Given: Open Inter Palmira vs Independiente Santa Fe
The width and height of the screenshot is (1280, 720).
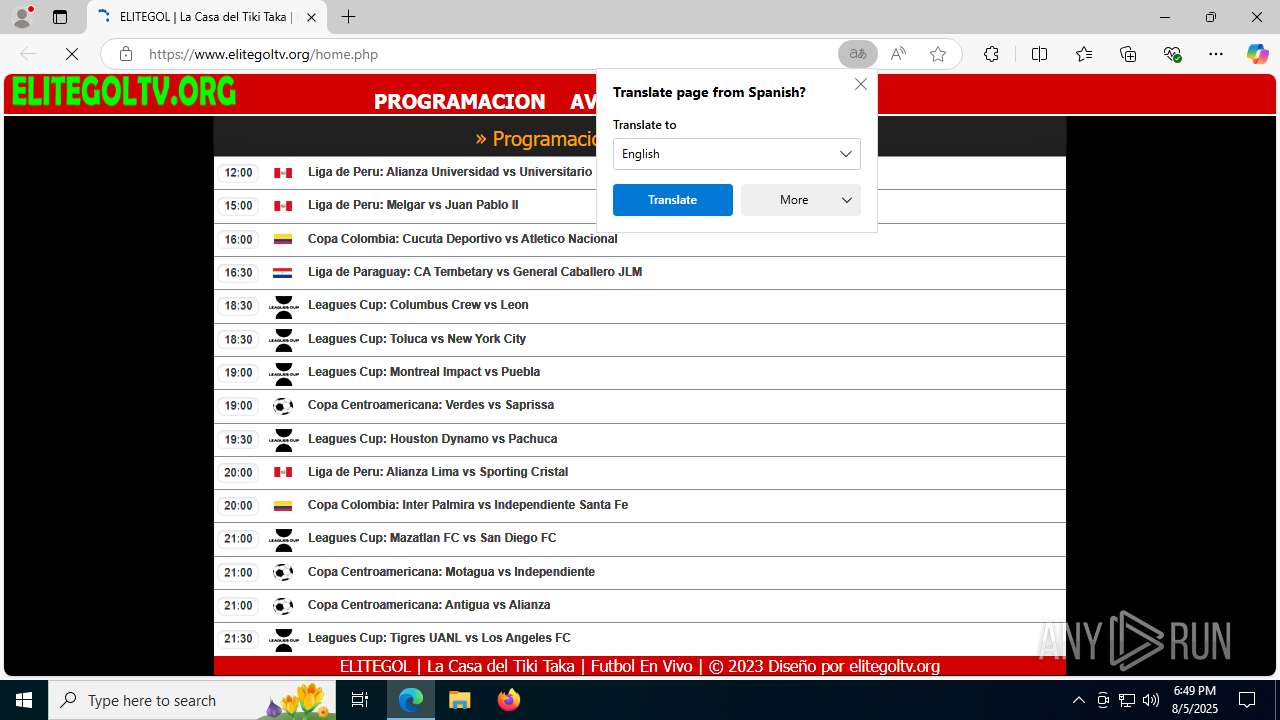Looking at the screenshot, I should click(468, 505).
